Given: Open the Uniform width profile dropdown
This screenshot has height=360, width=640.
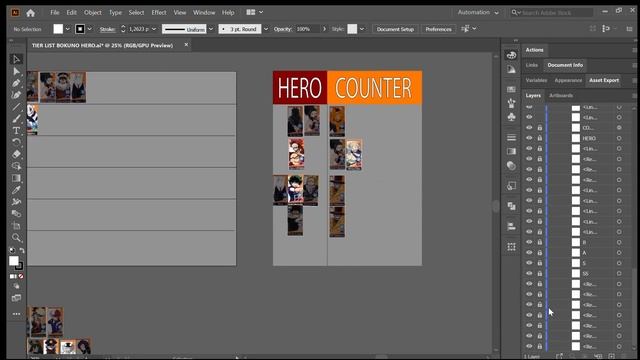Looking at the screenshot, I should pyautogui.click(x=211, y=29).
